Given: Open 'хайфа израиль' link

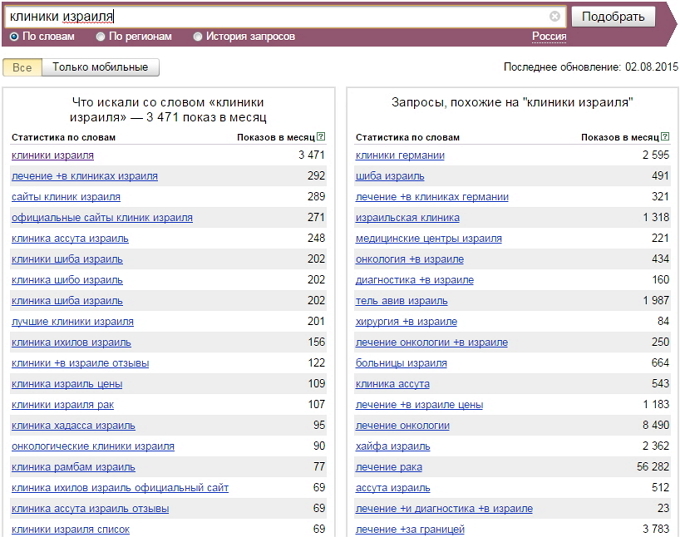Looking at the screenshot, I should [393, 446].
